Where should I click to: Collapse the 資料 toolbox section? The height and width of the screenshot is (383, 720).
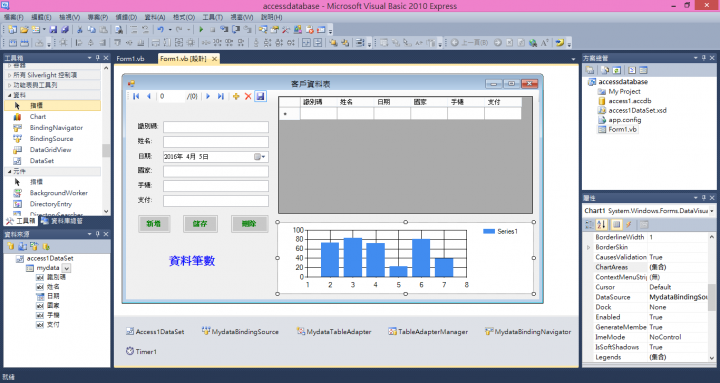(x=10, y=95)
